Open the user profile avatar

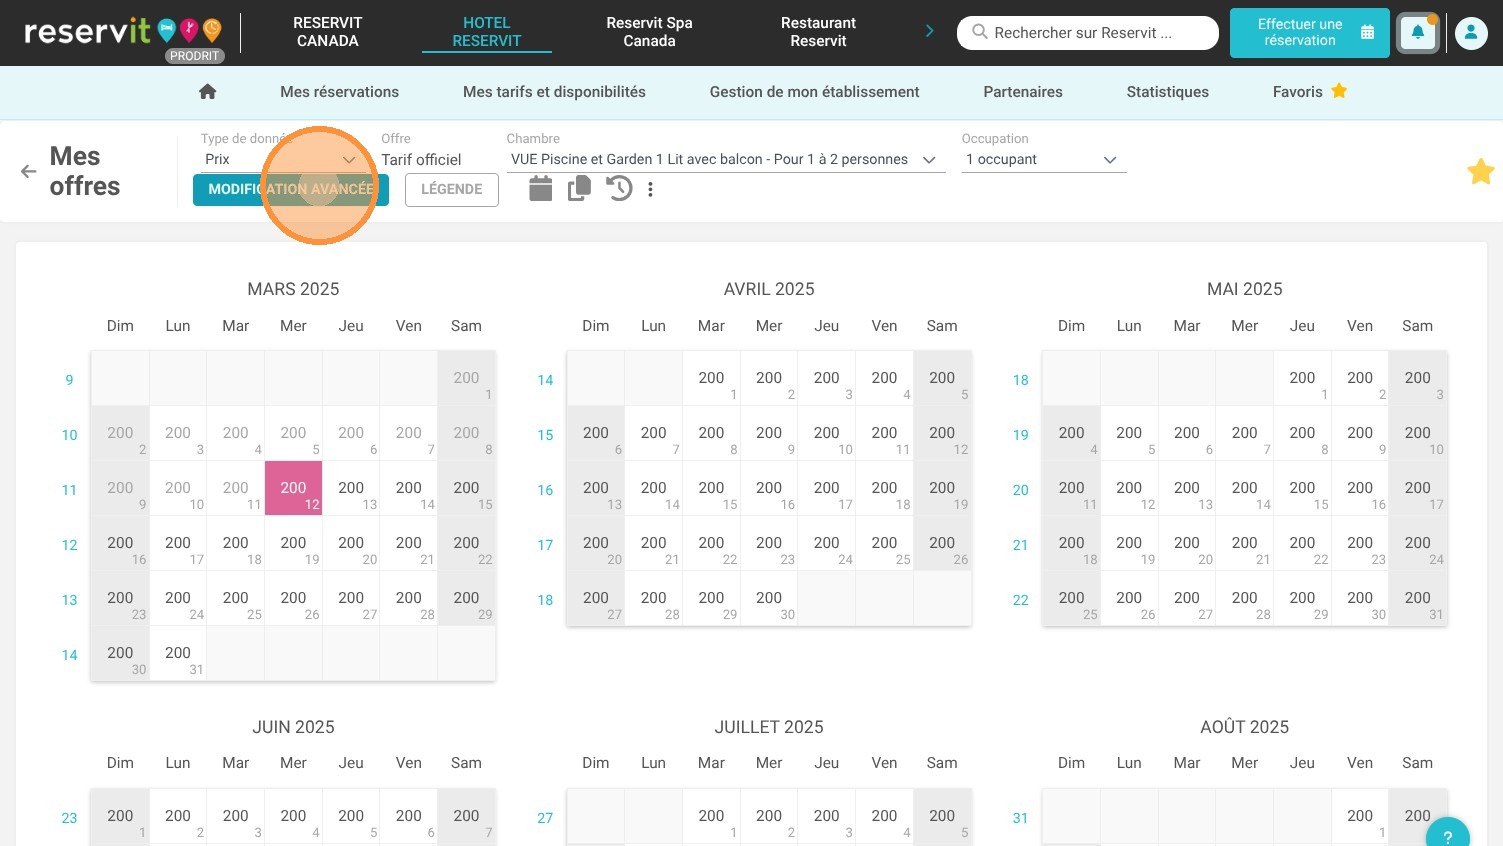pyautogui.click(x=1471, y=33)
